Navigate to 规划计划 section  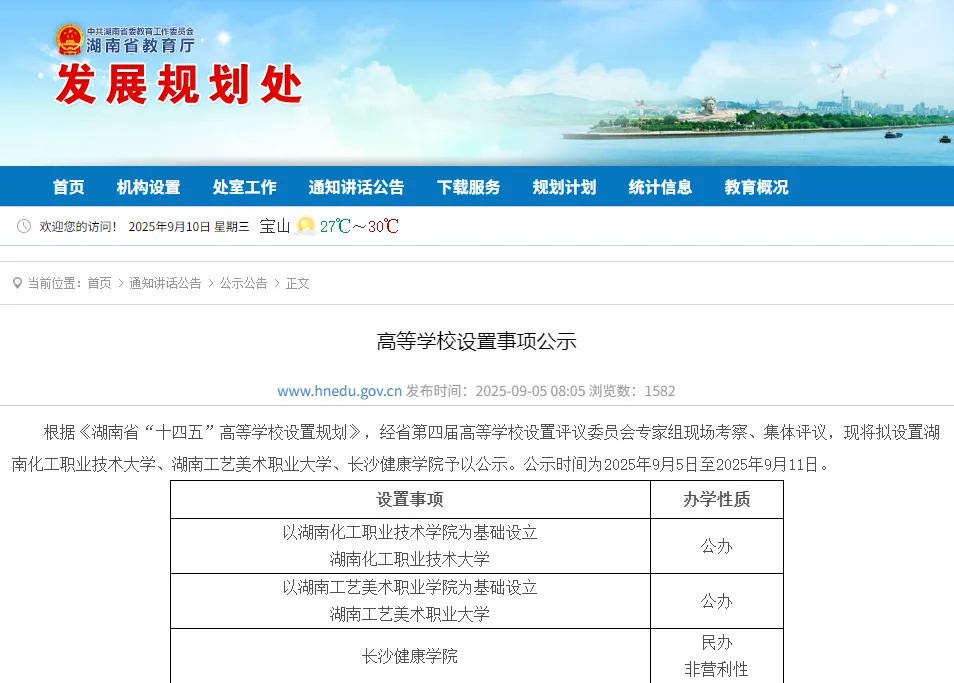pyautogui.click(x=564, y=187)
